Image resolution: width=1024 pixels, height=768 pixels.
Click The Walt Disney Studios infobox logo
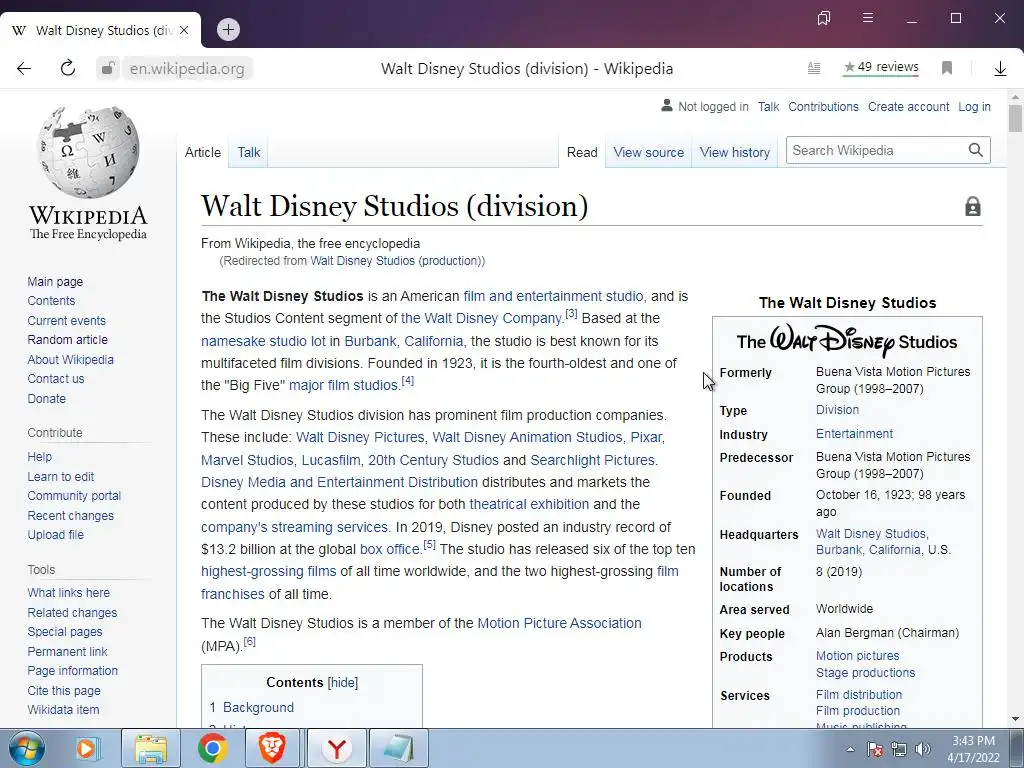point(847,340)
